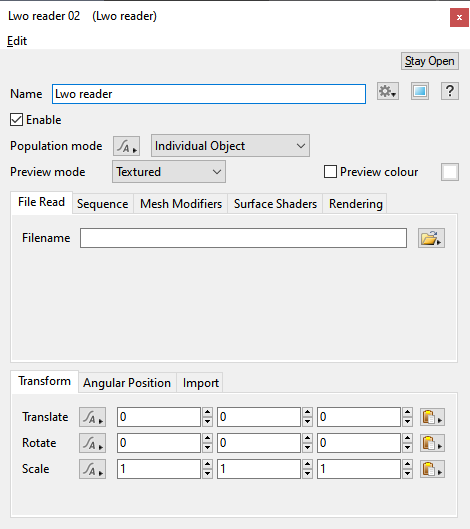Tick the Preview colour checkbox
This screenshot has height=529, width=470.
tap(330, 172)
